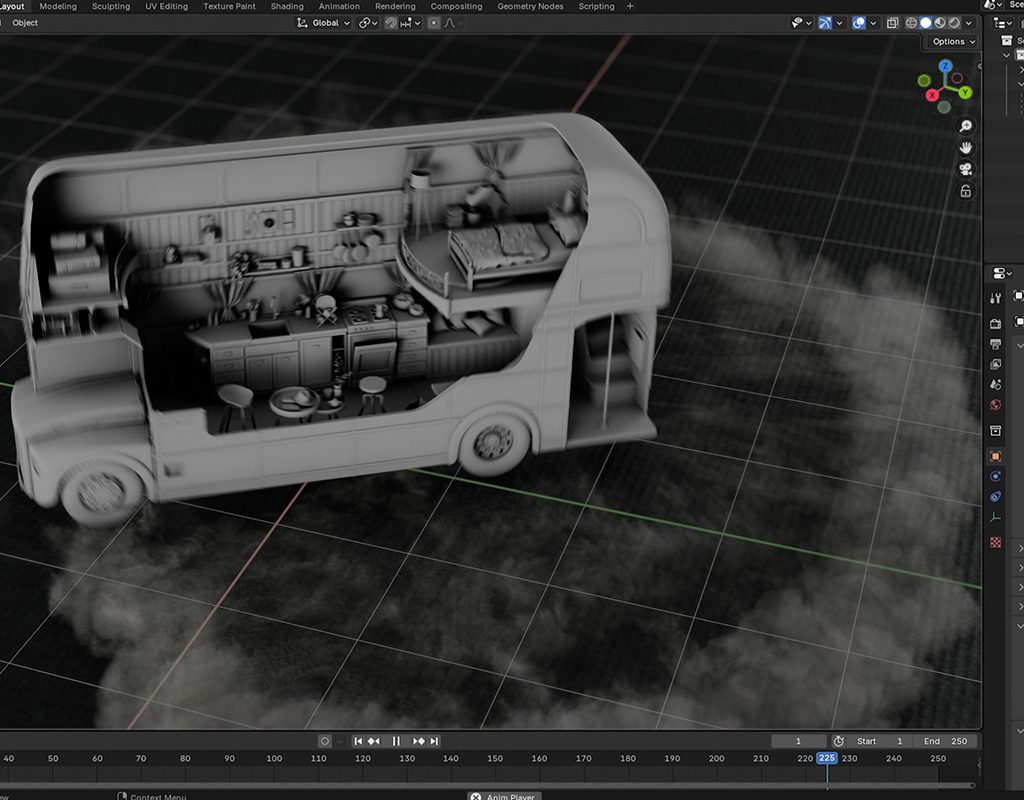Pause the animation playback
This screenshot has height=800, width=1024.
(396, 741)
